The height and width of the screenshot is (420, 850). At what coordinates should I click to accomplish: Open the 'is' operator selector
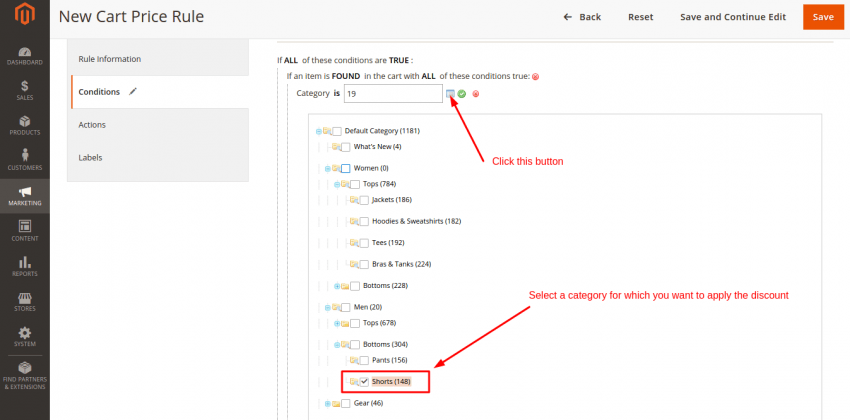pyautogui.click(x=337, y=94)
